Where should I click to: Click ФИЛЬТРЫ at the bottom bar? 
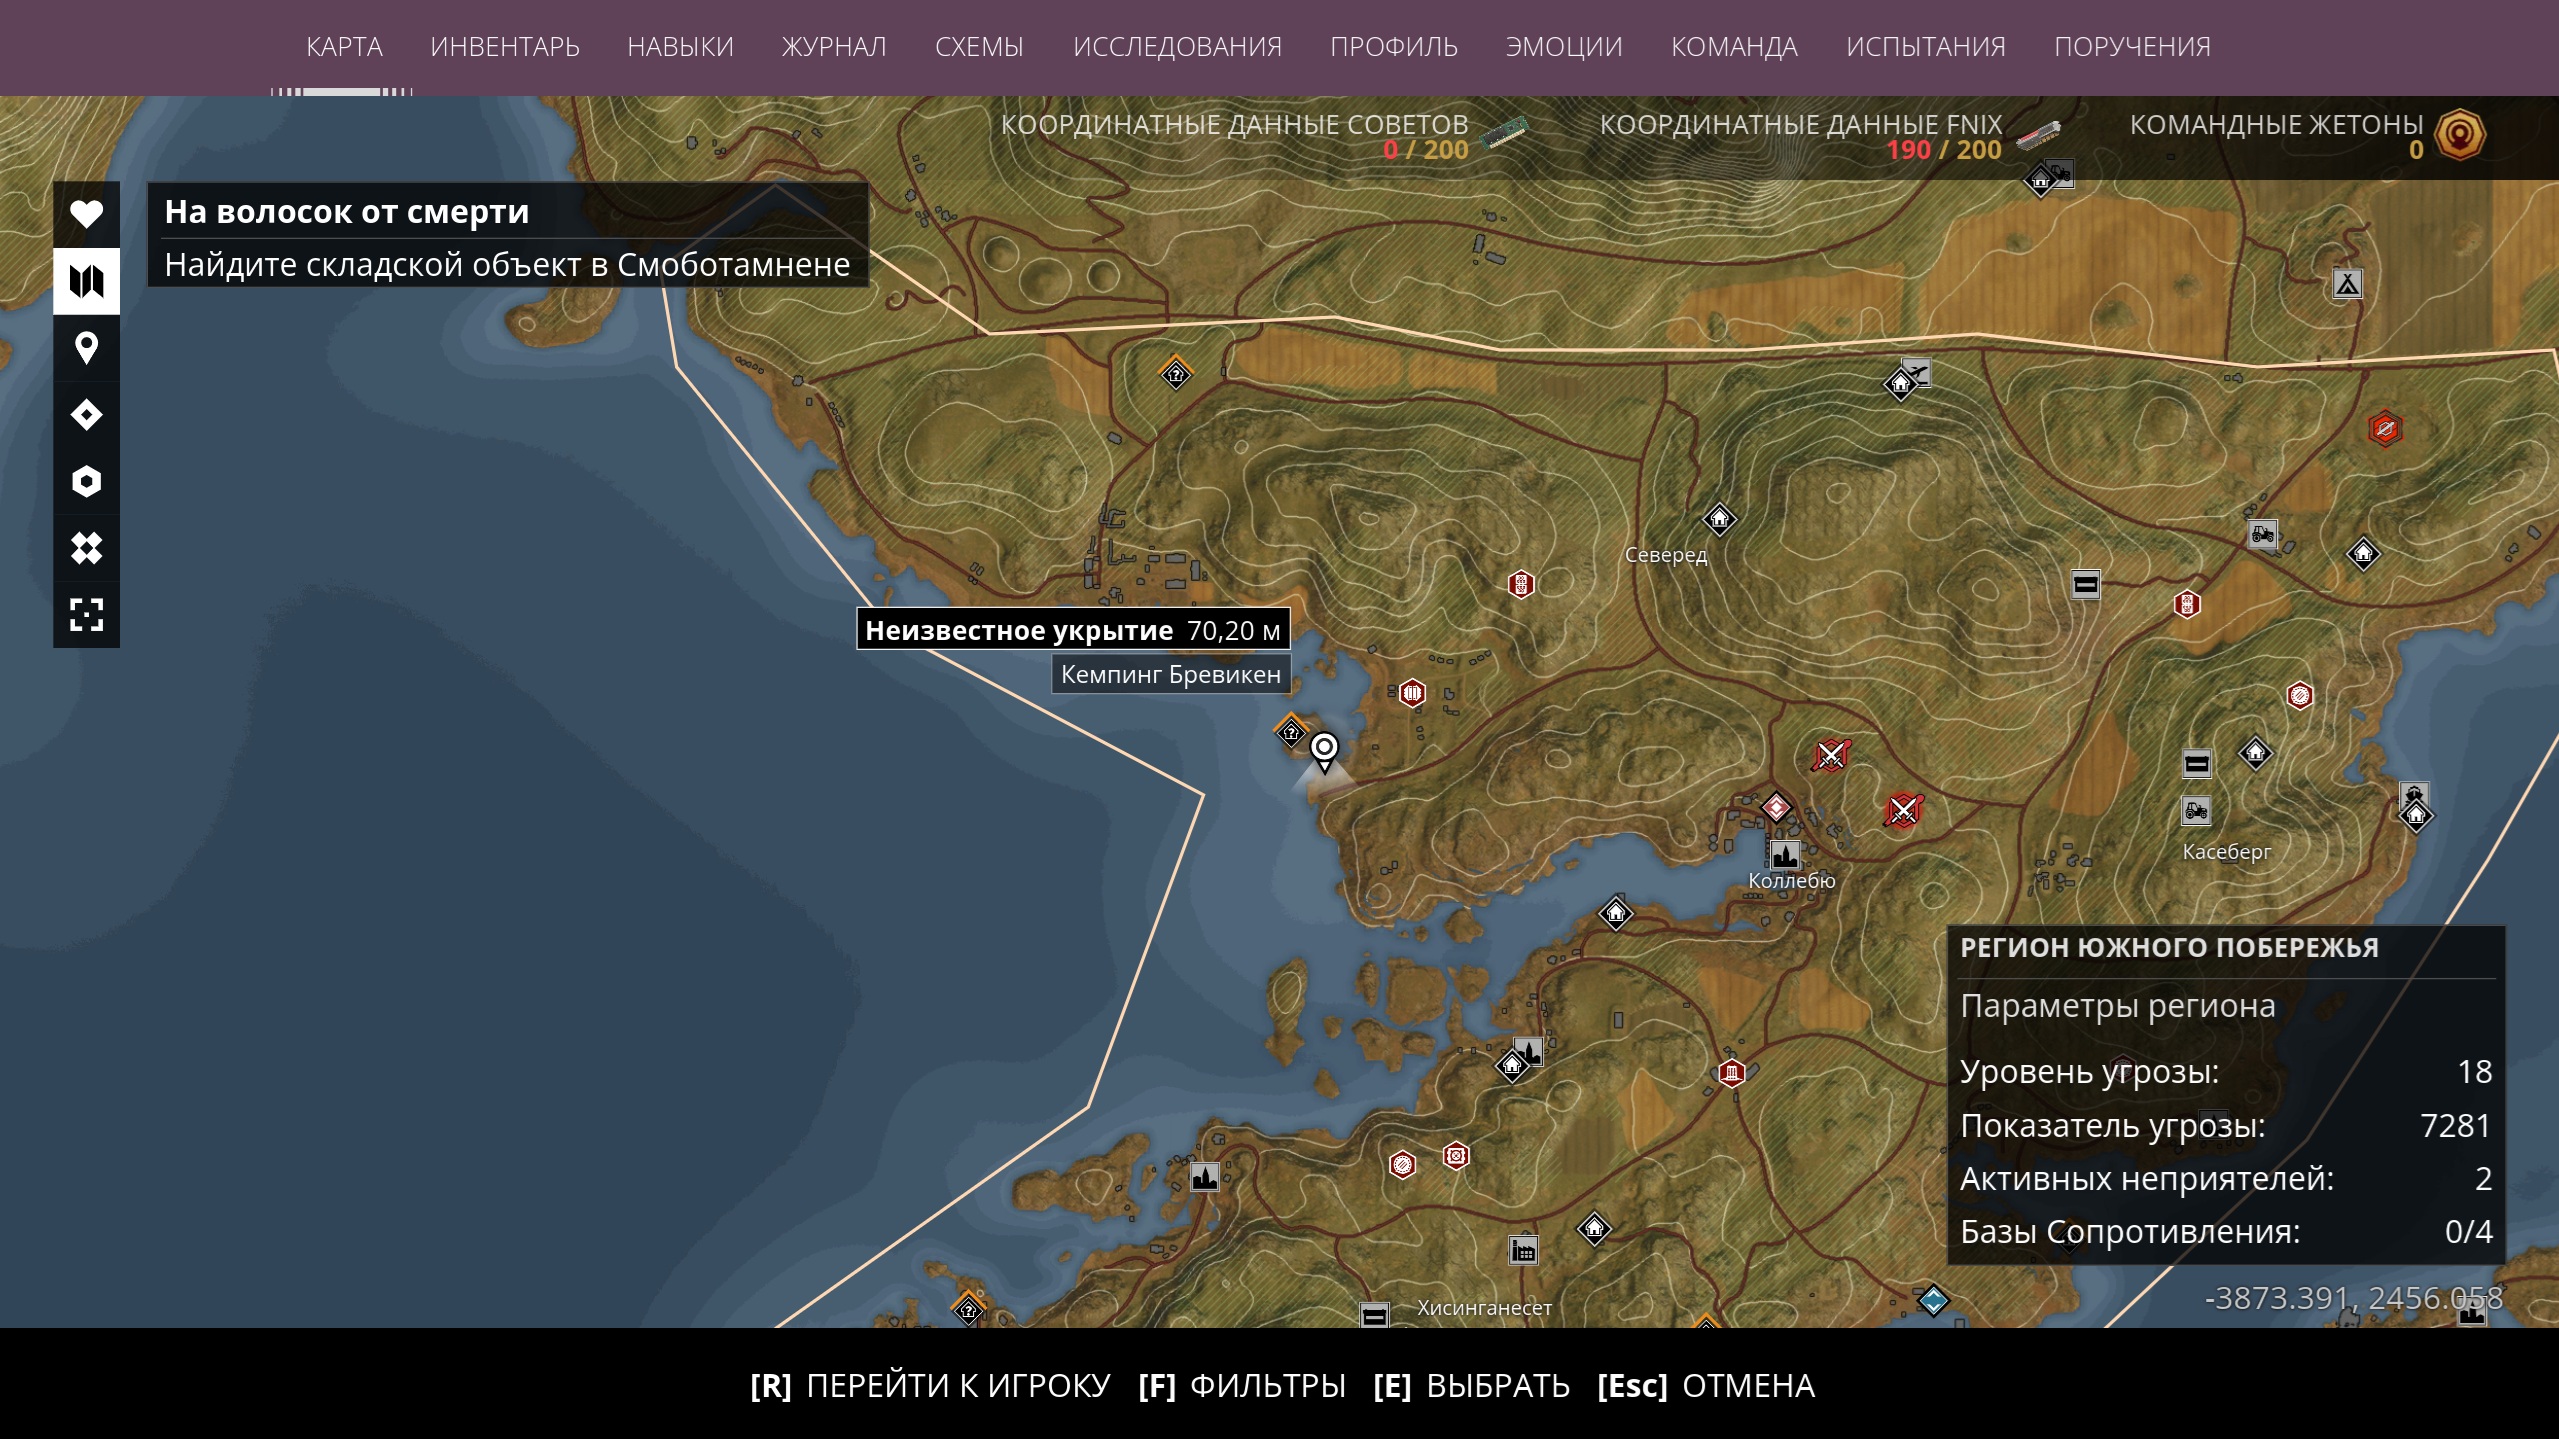point(1242,1386)
